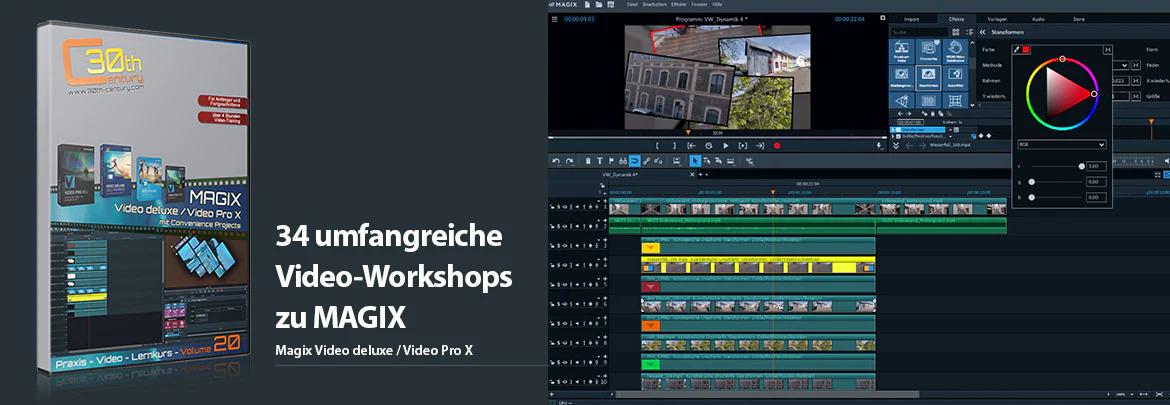Select the mouse pointer tool
The height and width of the screenshot is (405, 1170).
point(695,161)
